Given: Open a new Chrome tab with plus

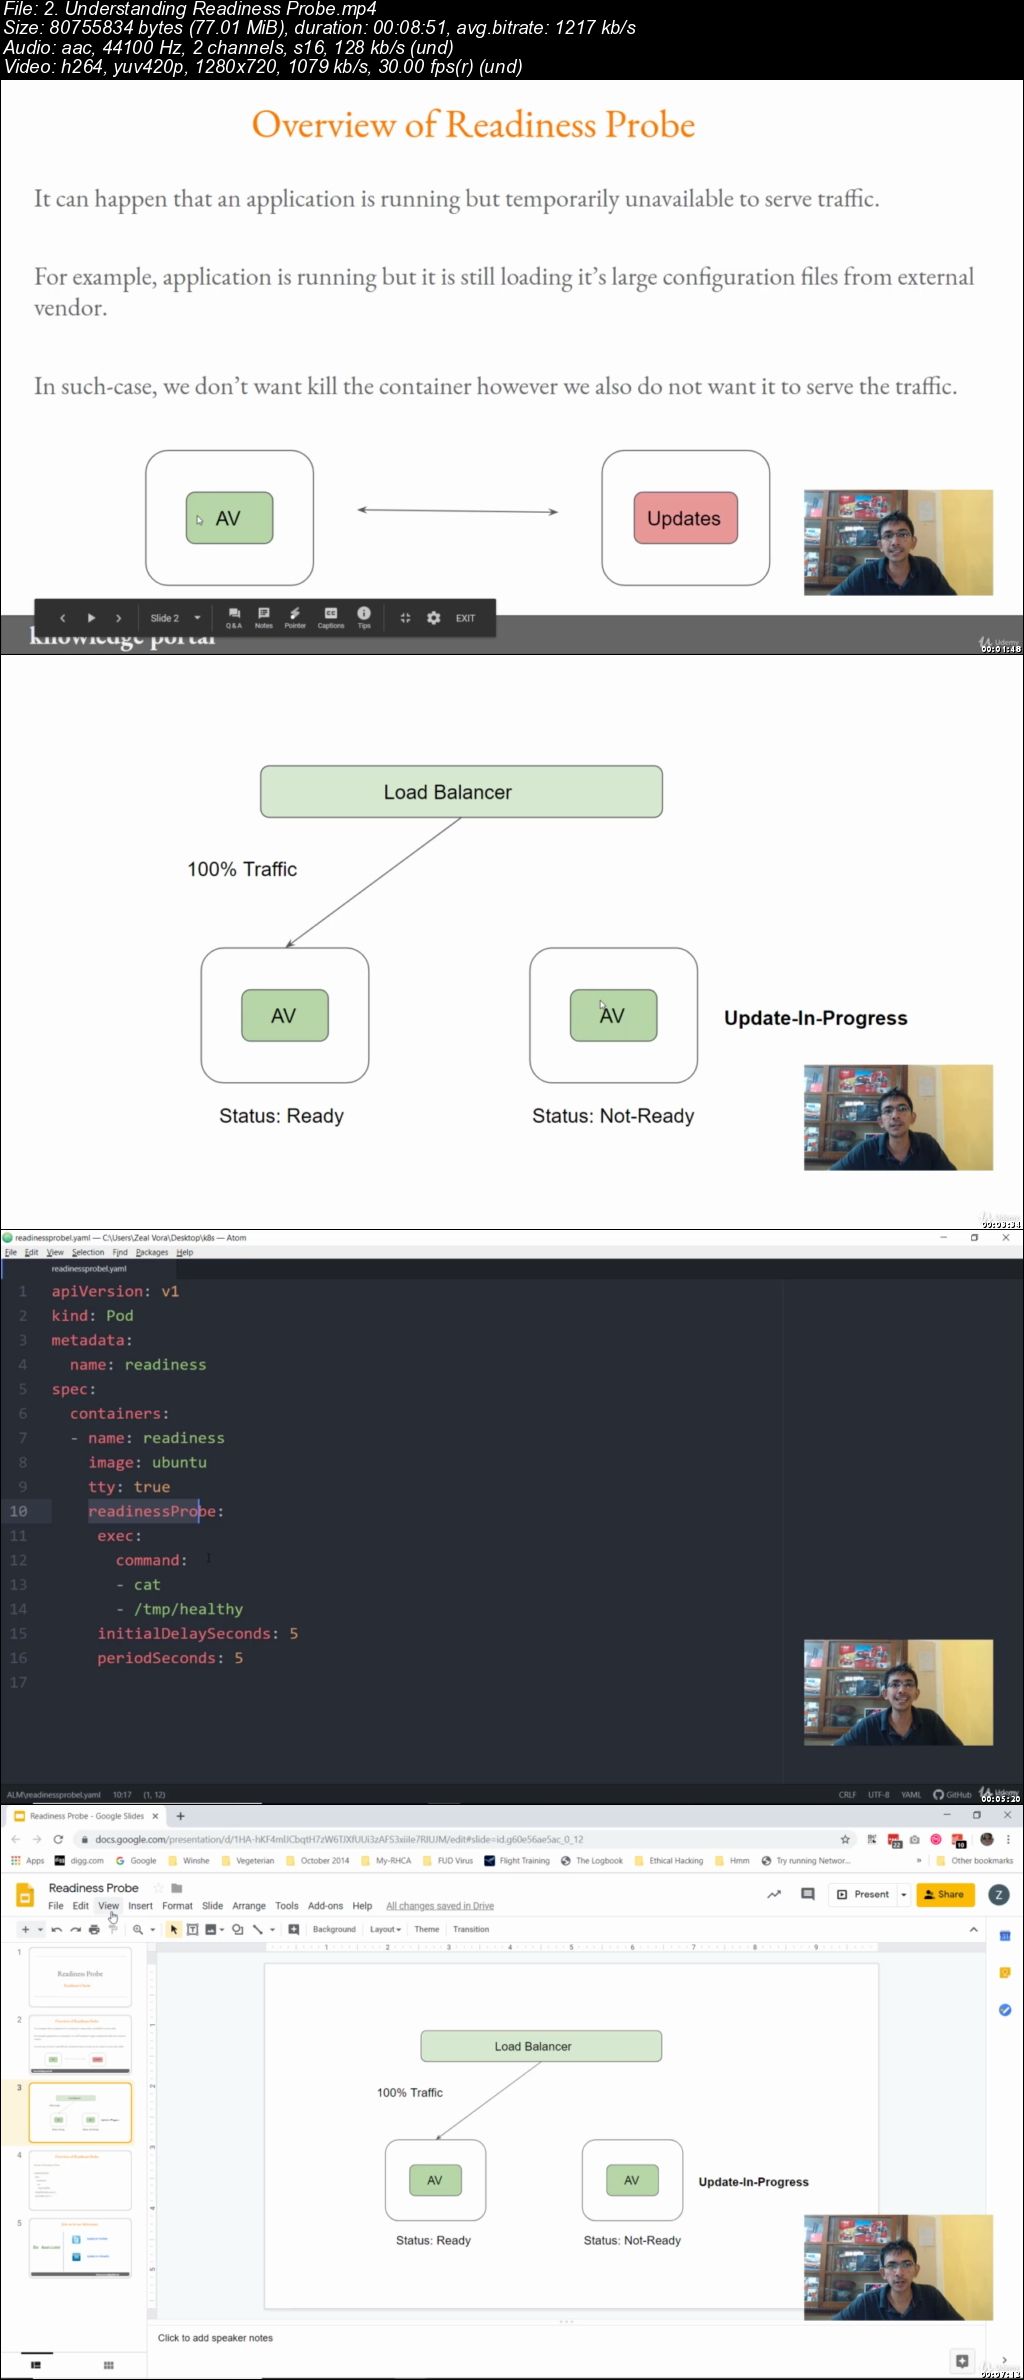Looking at the screenshot, I should point(181,1816).
